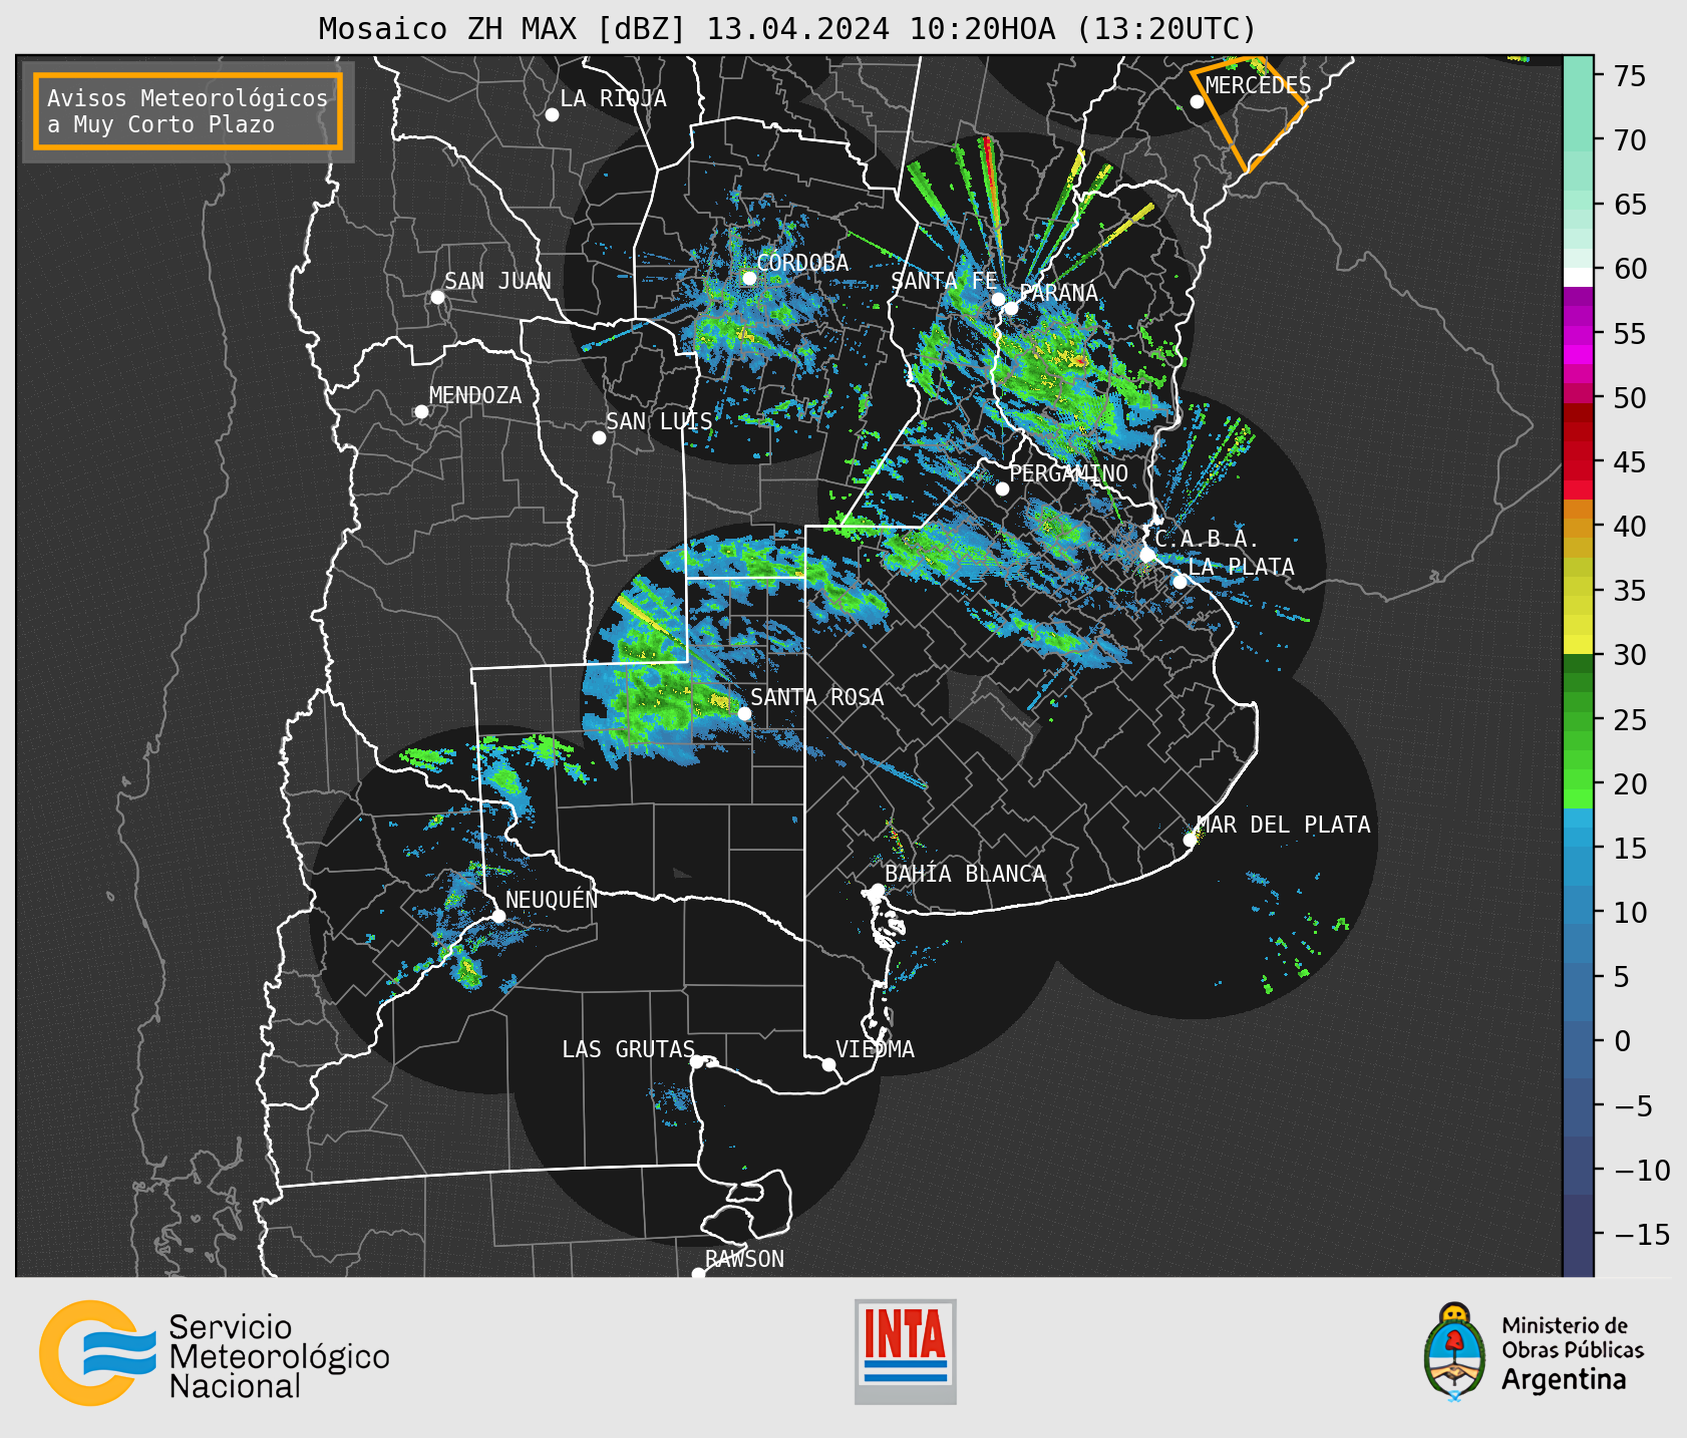The width and height of the screenshot is (1687, 1438).
Task: Click the Neuquén city marker dot
Action: coord(498,916)
